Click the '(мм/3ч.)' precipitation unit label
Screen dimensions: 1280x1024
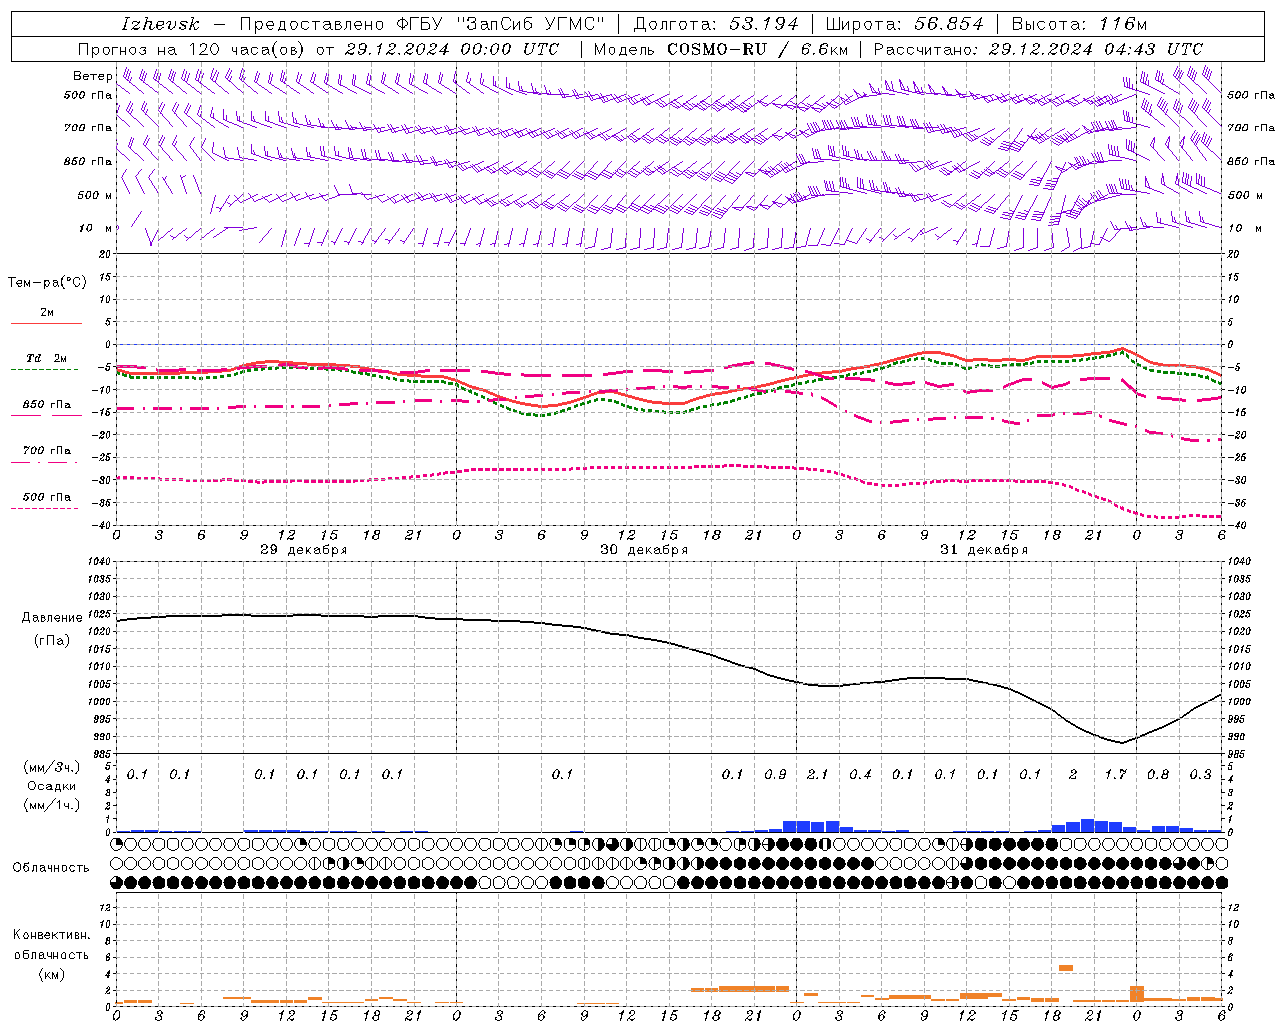coord(52,767)
